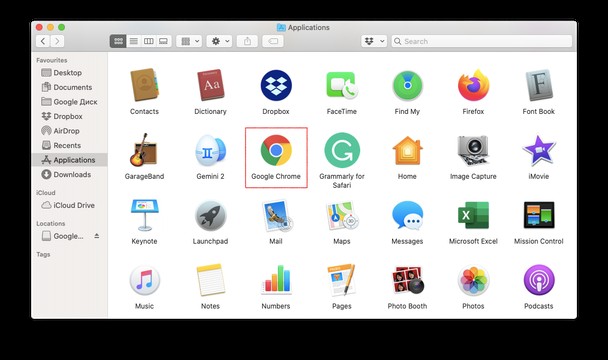Select the Dictionary app icon
The height and width of the screenshot is (360, 608).
pyautogui.click(x=210, y=85)
